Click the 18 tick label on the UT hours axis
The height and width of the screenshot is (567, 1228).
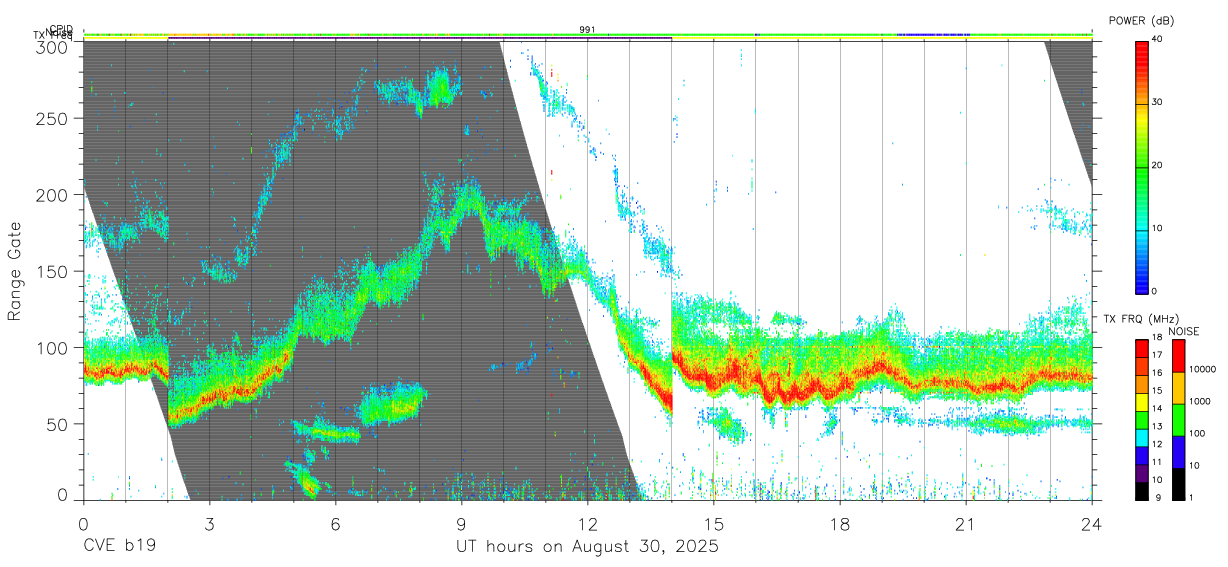click(x=840, y=523)
